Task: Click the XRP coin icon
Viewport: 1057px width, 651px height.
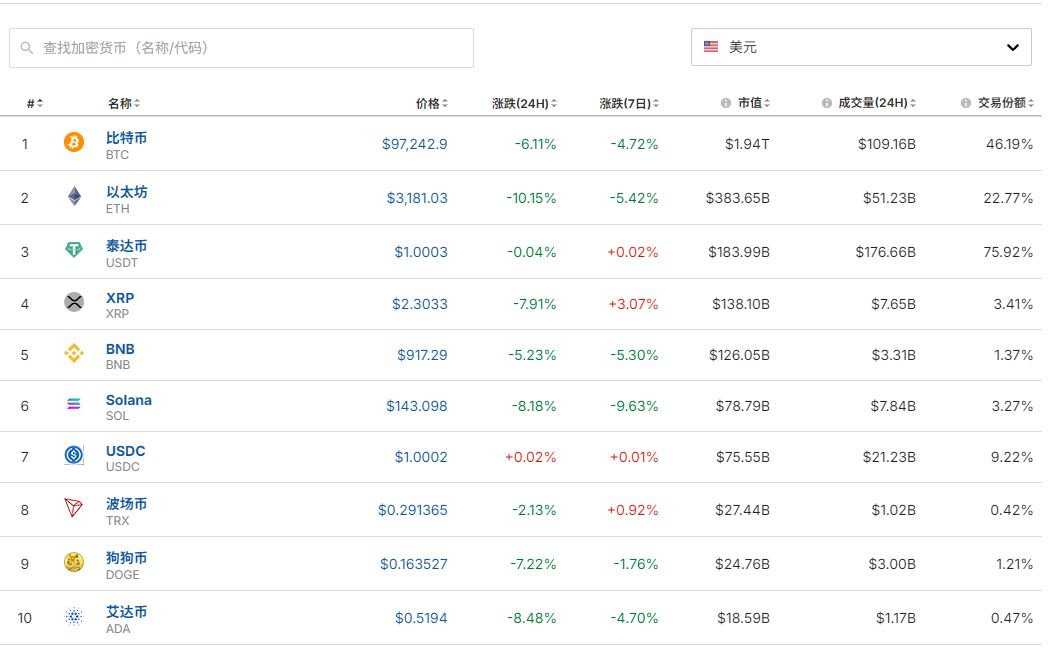Action: coord(74,302)
